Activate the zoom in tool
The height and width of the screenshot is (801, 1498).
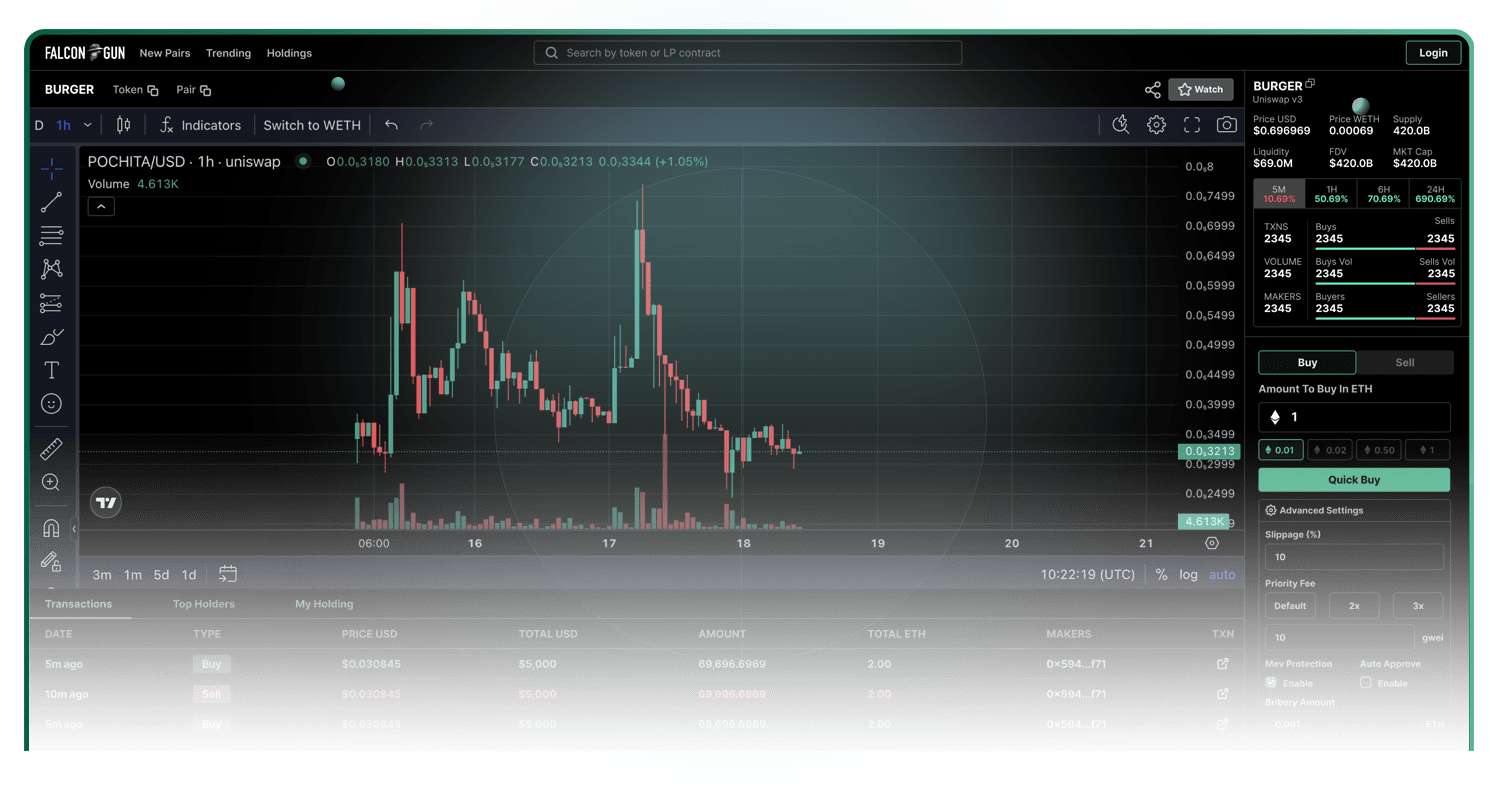coord(51,482)
